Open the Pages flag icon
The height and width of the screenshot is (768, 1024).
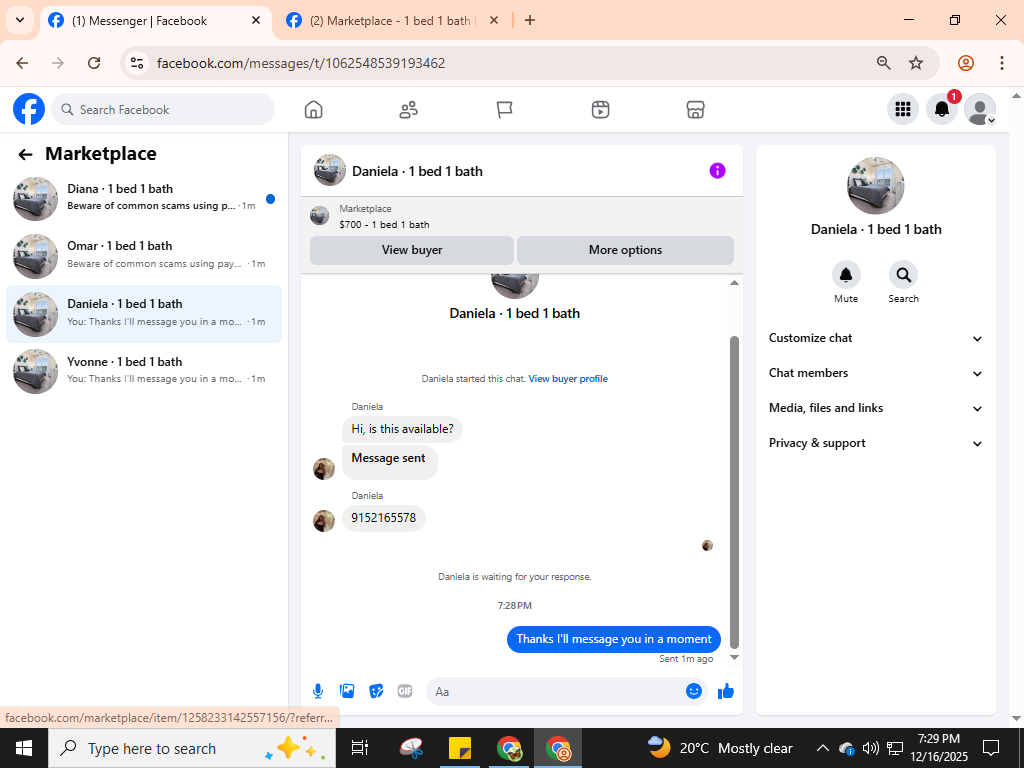(x=504, y=110)
